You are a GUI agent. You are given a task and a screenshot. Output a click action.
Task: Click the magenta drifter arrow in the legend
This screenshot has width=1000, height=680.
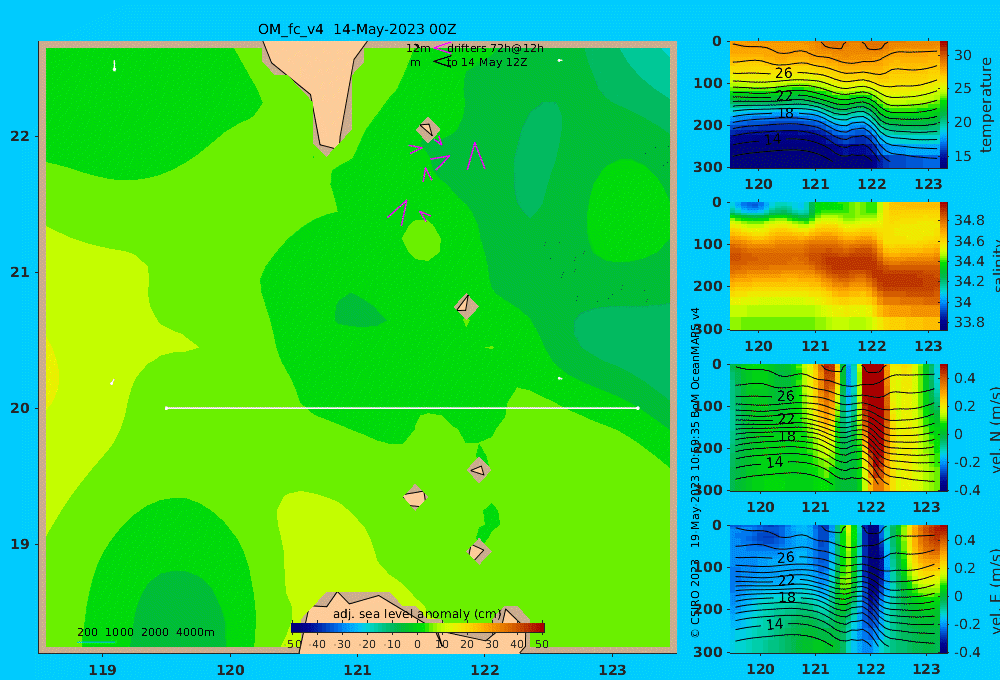(x=441, y=47)
